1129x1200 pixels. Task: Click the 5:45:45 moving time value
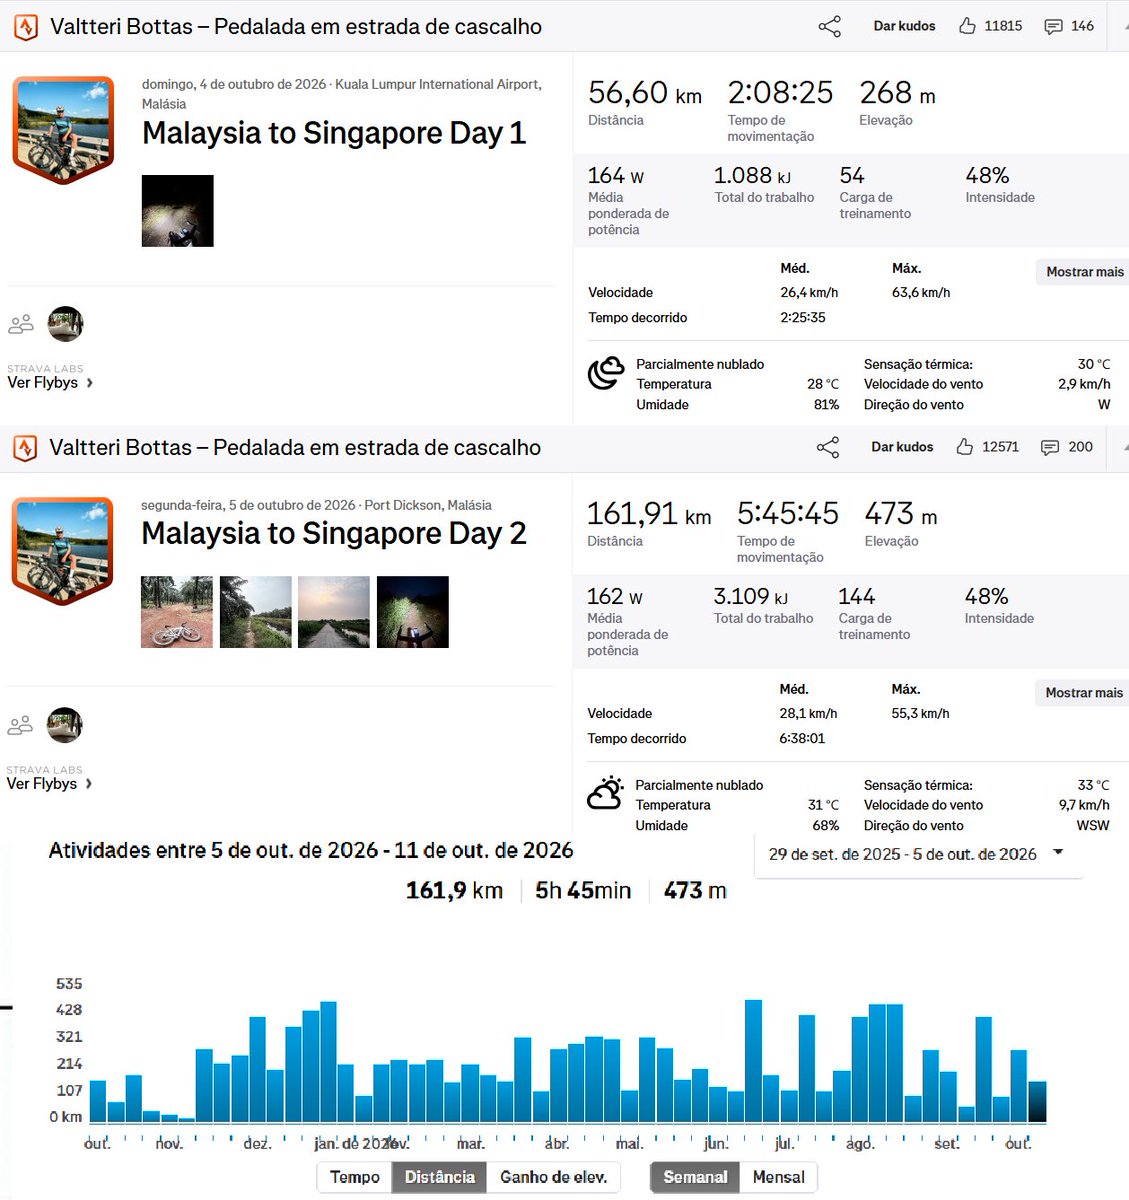[x=788, y=514]
